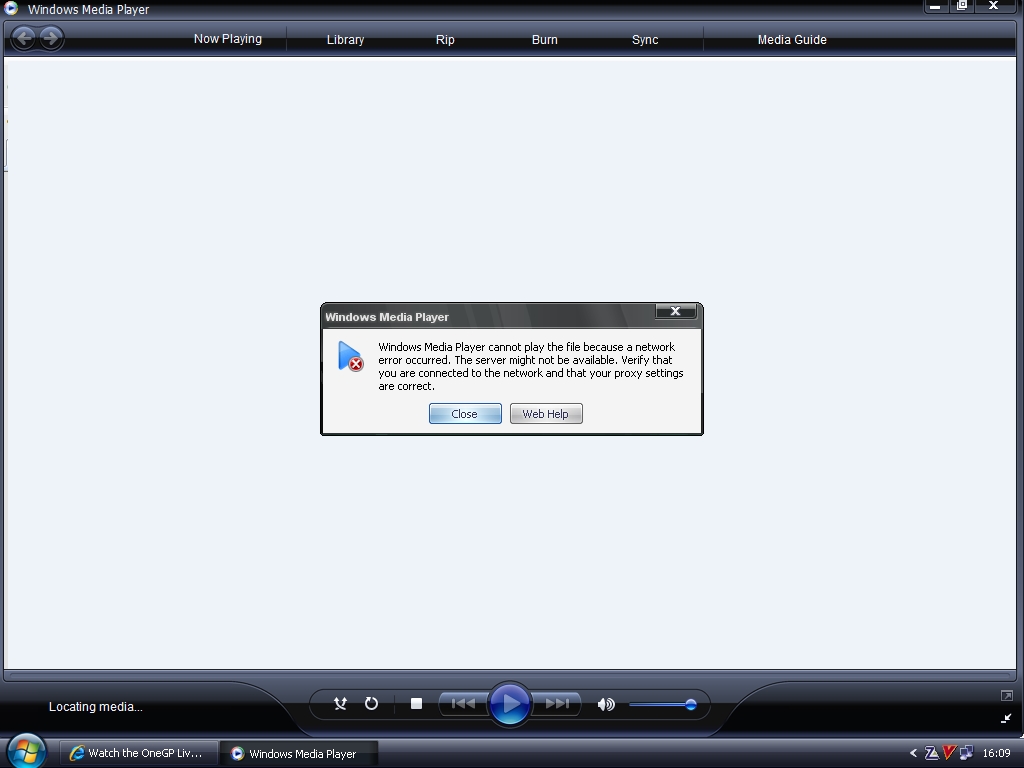This screenshot has width=1024, height=768.
Task: Stop playback
Action: coord(416,704)
